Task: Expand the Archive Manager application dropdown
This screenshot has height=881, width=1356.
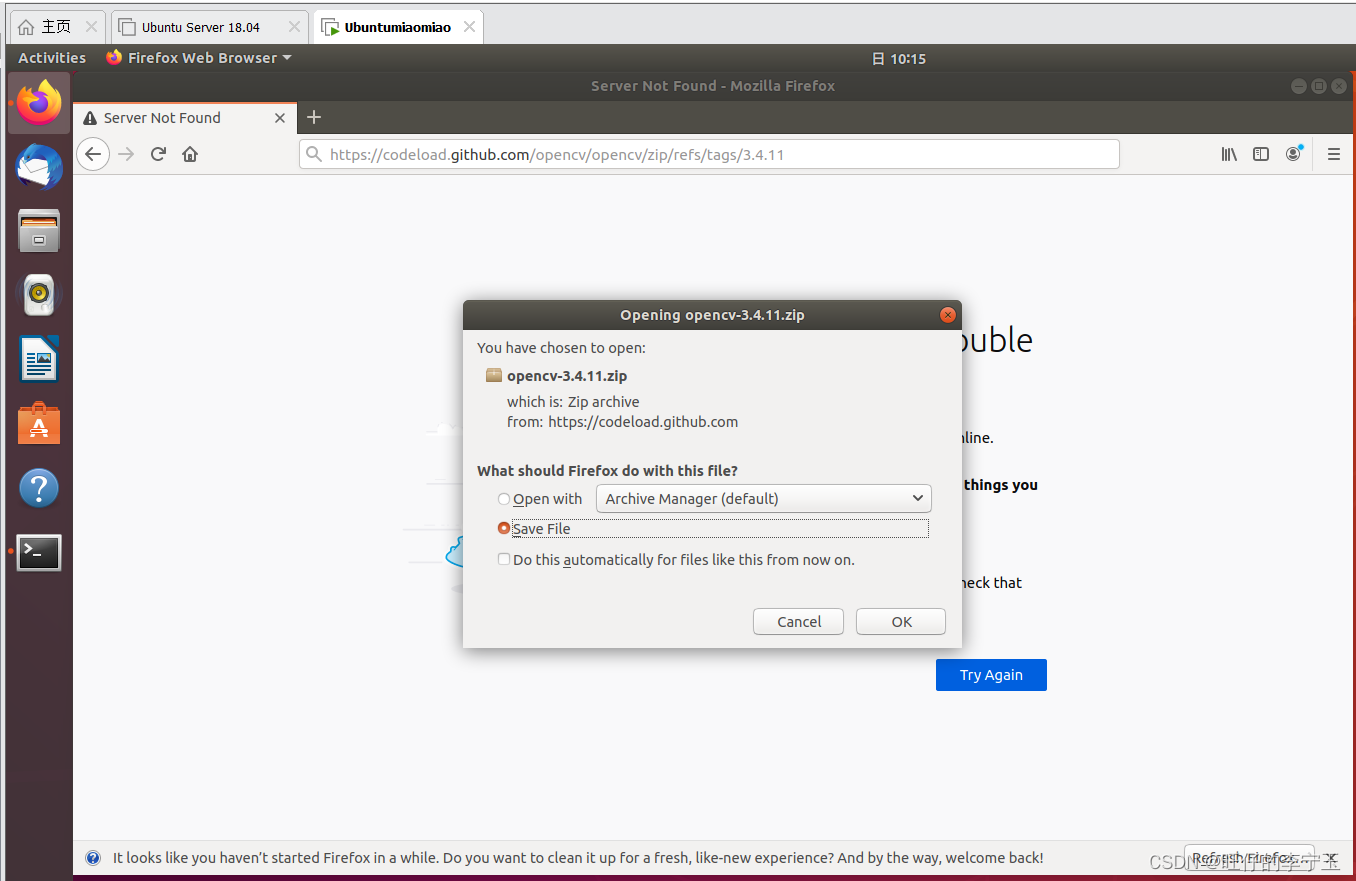Action: click(x=763, y=499)
